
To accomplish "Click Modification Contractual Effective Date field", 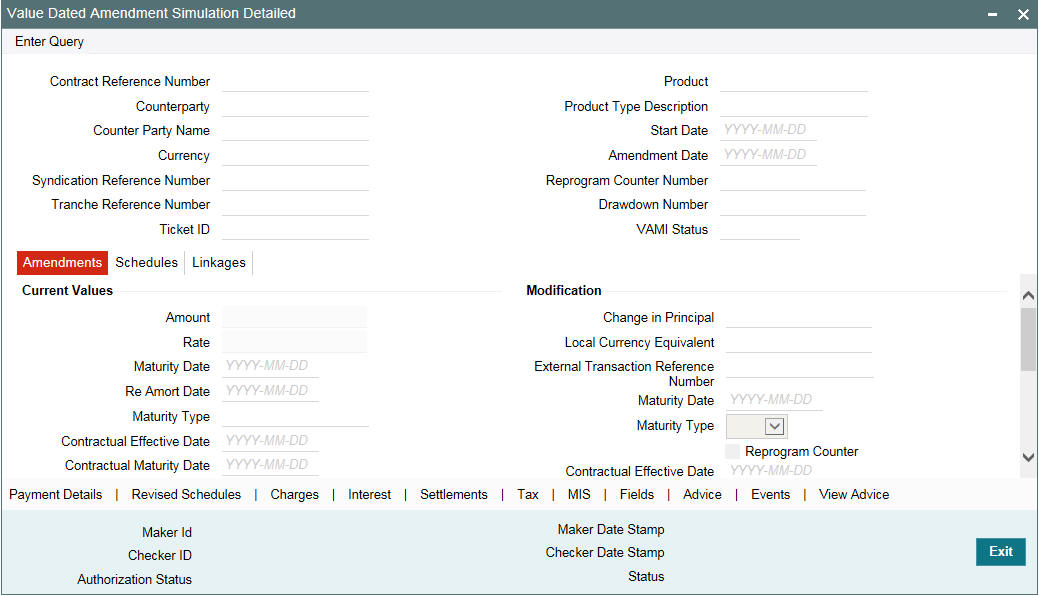I will [x=775, y=470].
